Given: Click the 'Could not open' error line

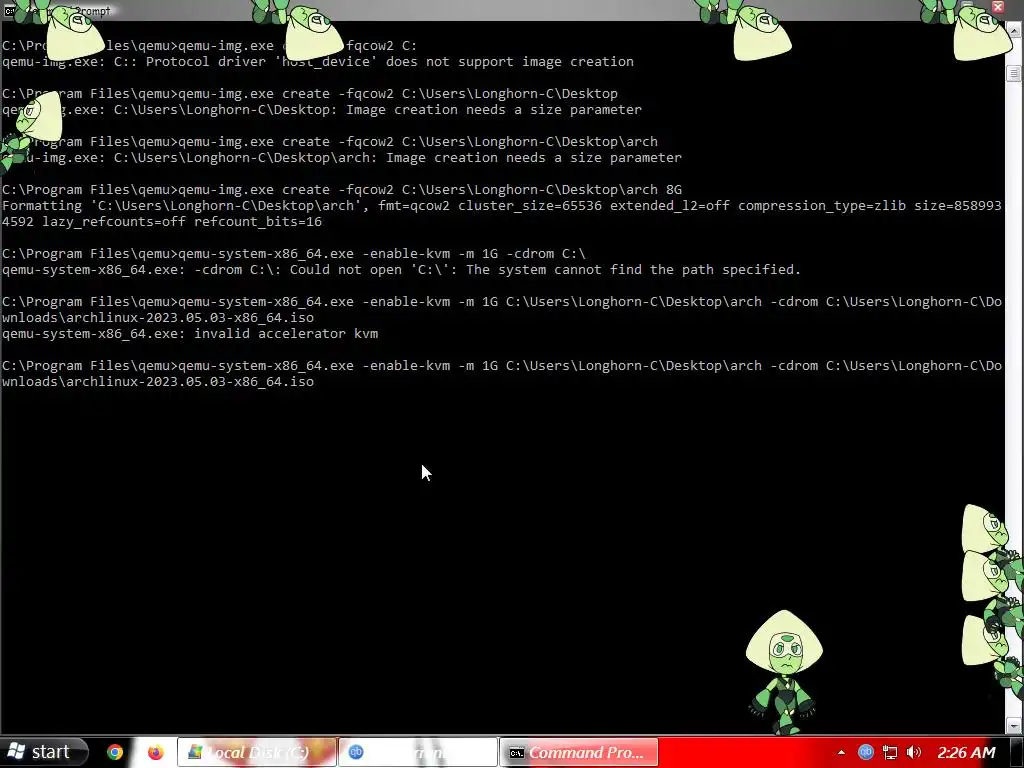Looking at the screenshot, I should point(401,270).
